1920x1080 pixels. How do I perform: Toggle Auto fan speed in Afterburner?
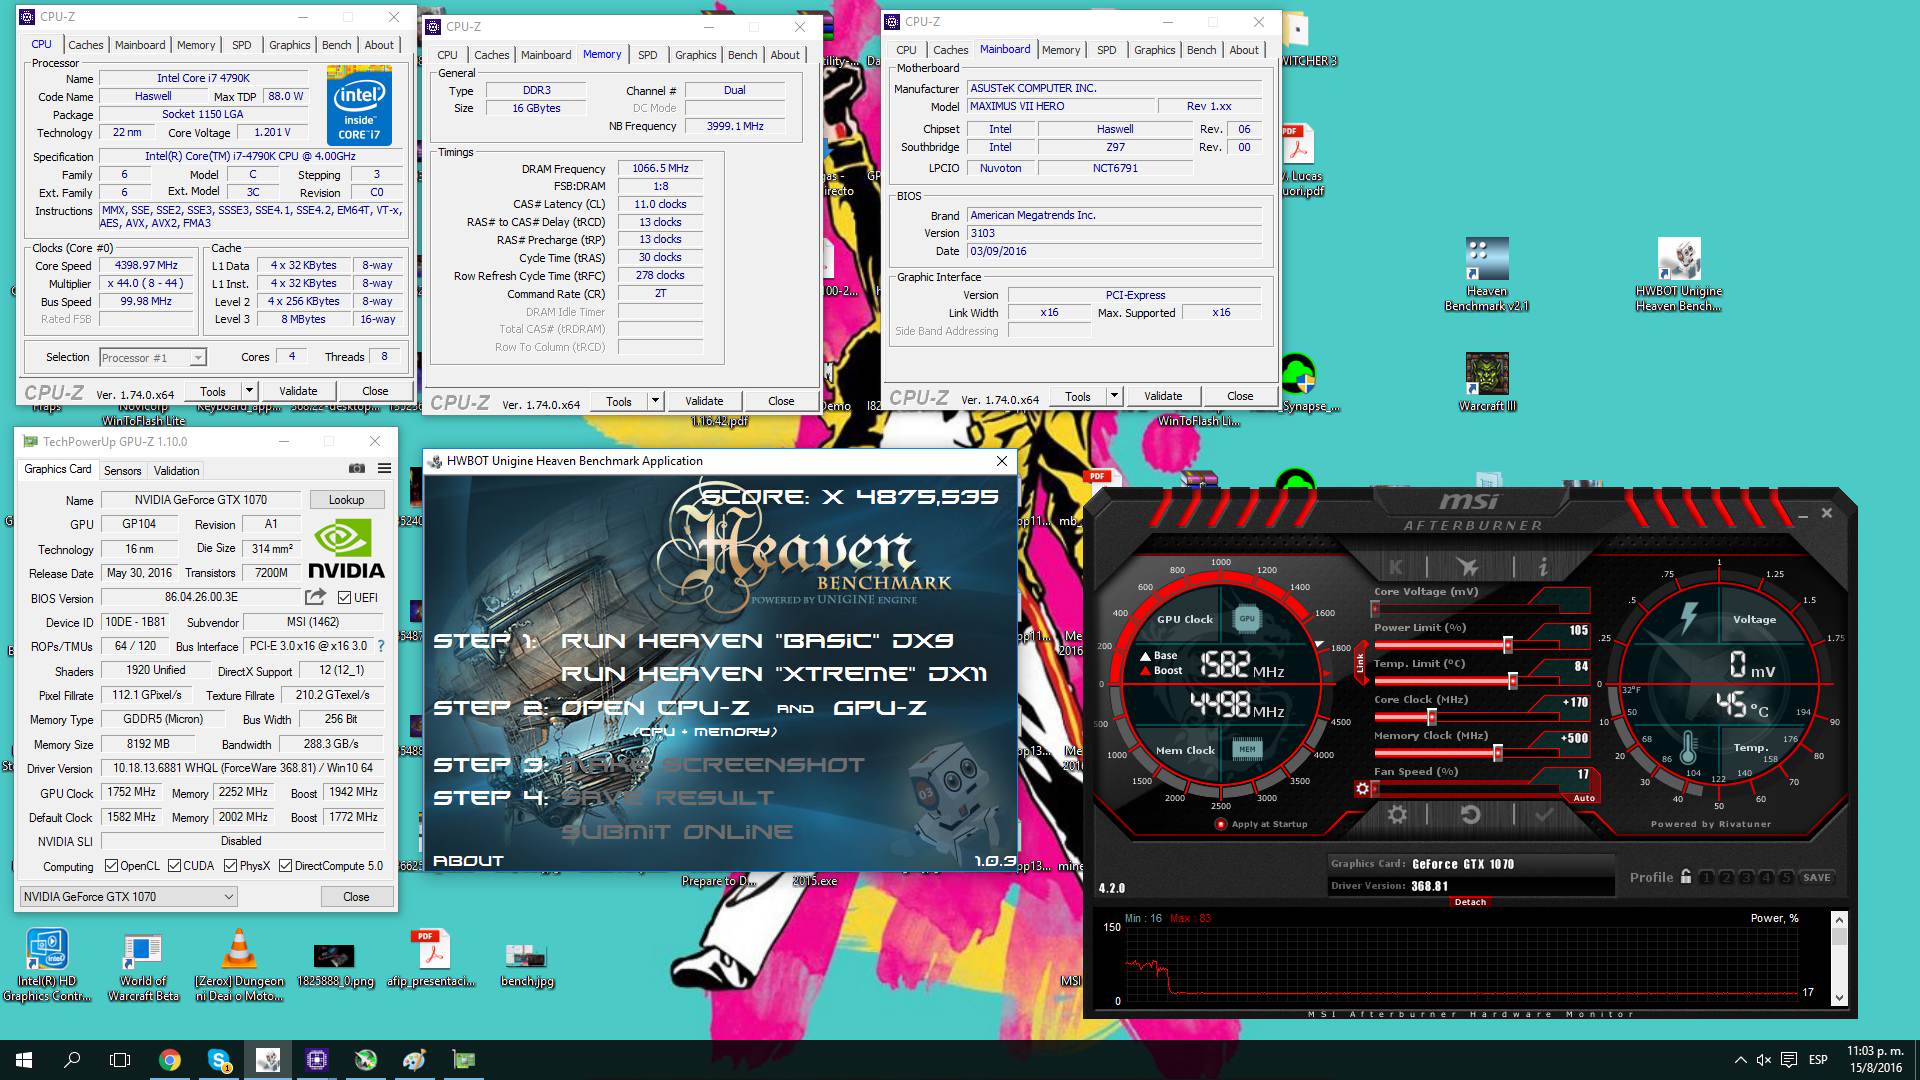pos(1584,798)
